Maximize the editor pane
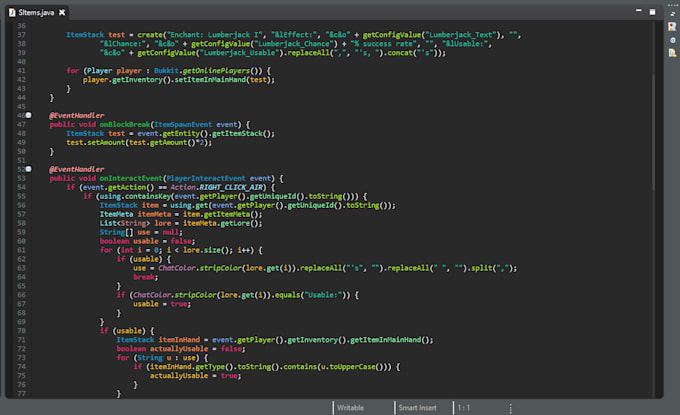This screenshot has width=680, height=415. coord(652,12)
